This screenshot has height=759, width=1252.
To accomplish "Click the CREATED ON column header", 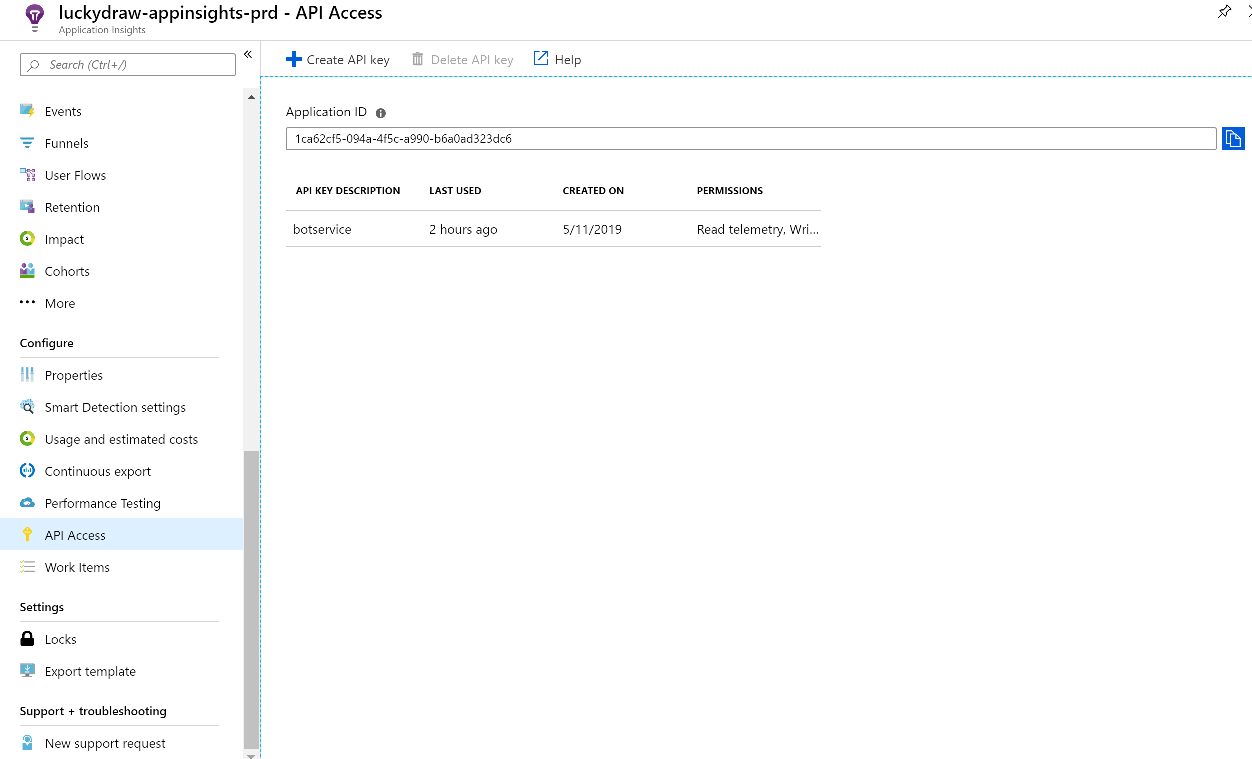I will (593, 191).
